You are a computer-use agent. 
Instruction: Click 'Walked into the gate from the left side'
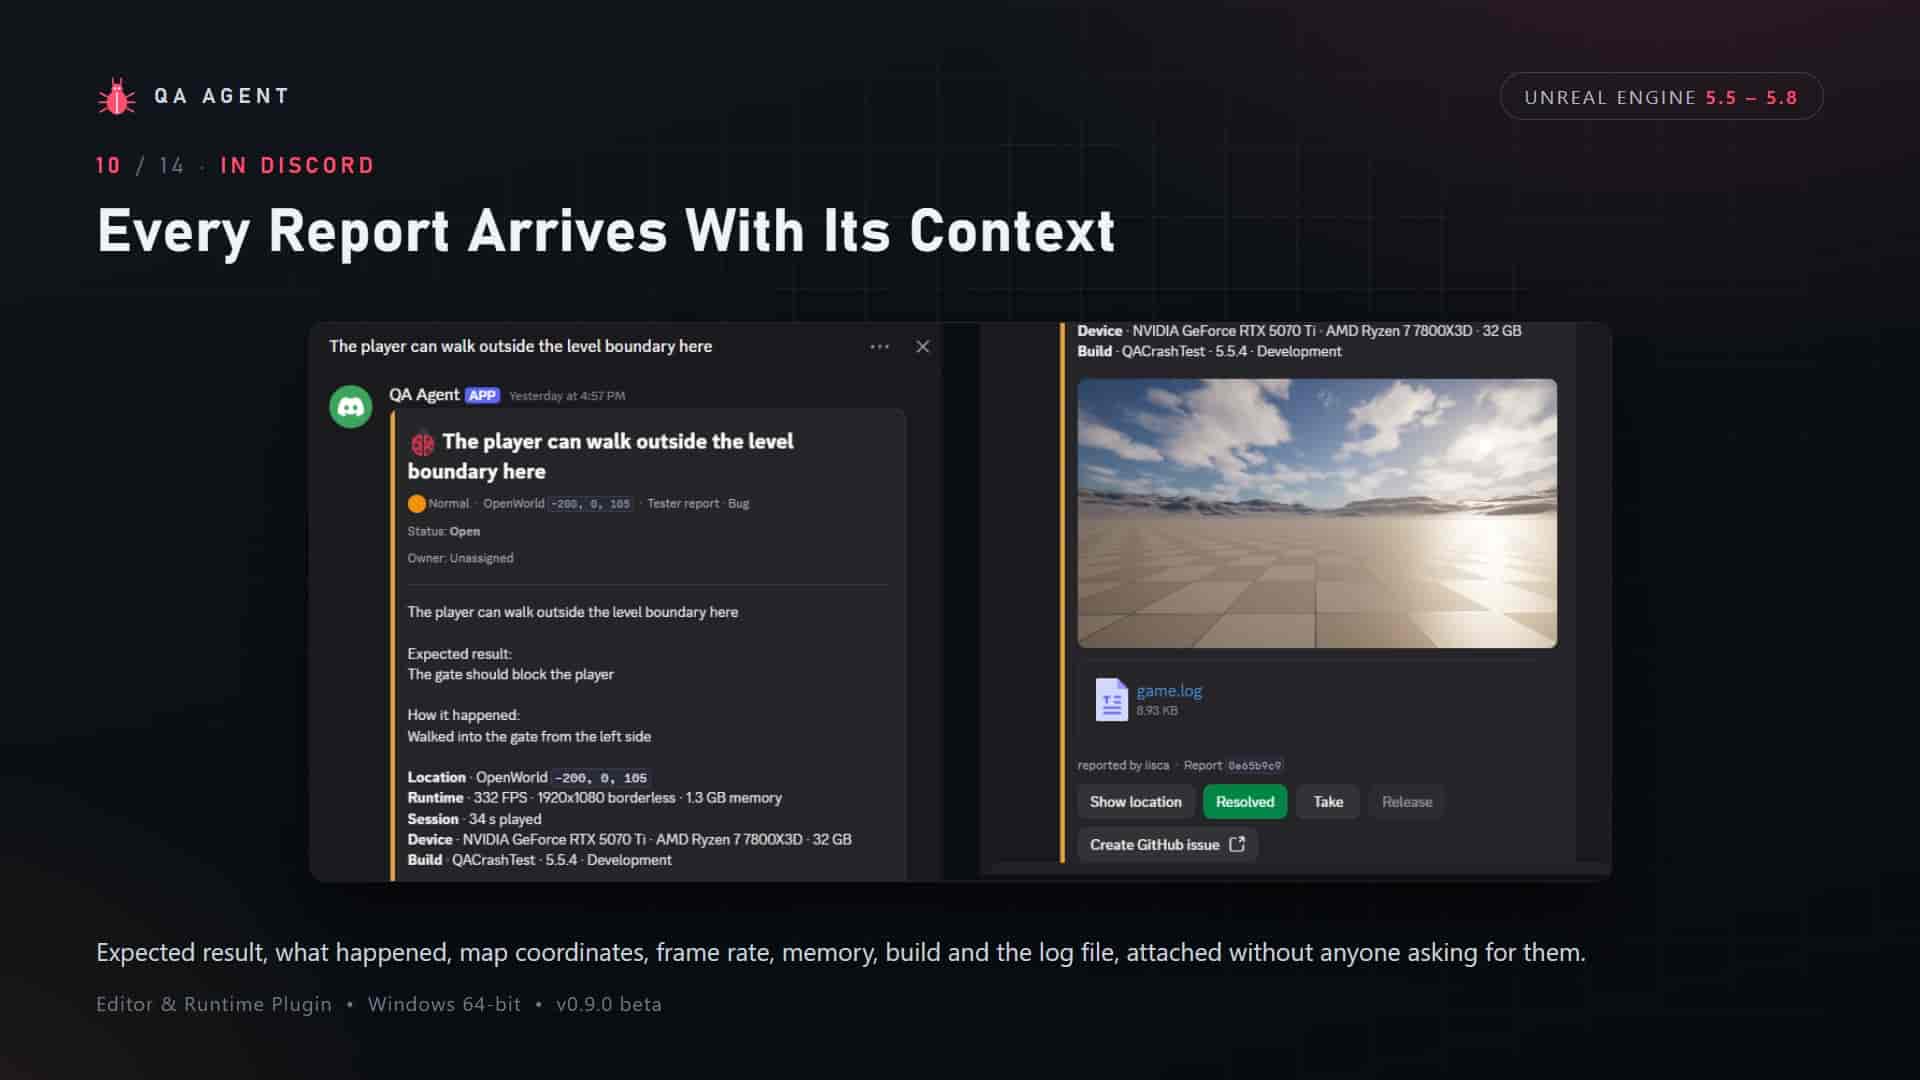[x=529, y=737]
